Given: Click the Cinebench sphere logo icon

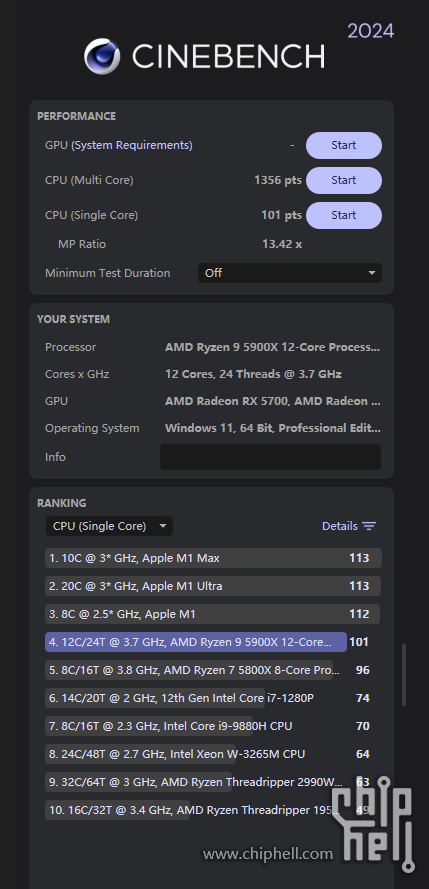Looking at the screenshot, I should [x=101, y=56].
